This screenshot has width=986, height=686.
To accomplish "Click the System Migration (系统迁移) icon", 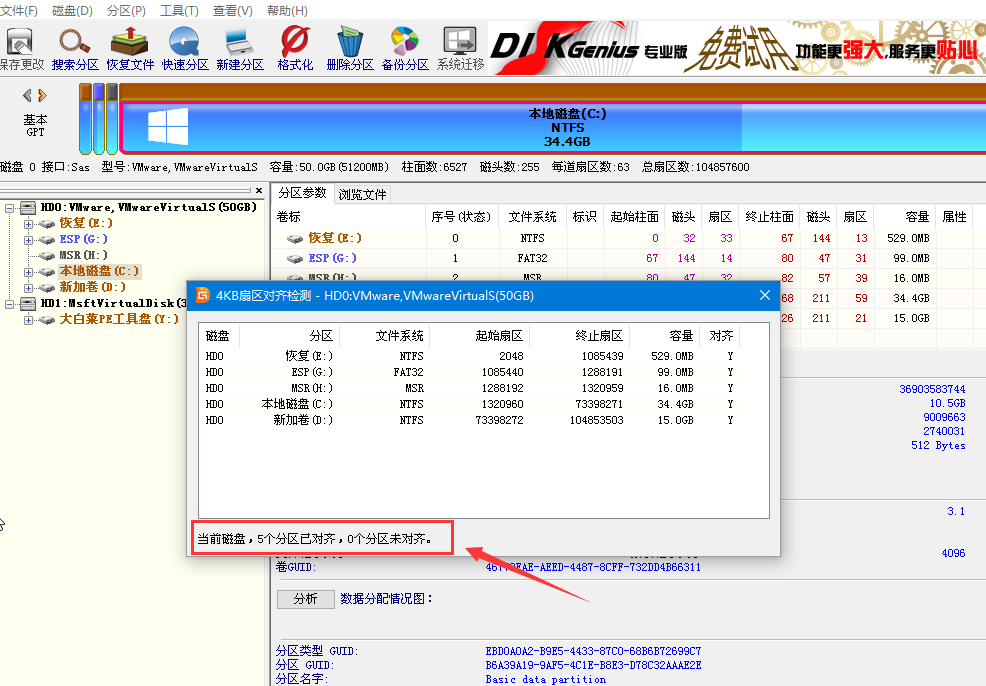I will (460, 43).
